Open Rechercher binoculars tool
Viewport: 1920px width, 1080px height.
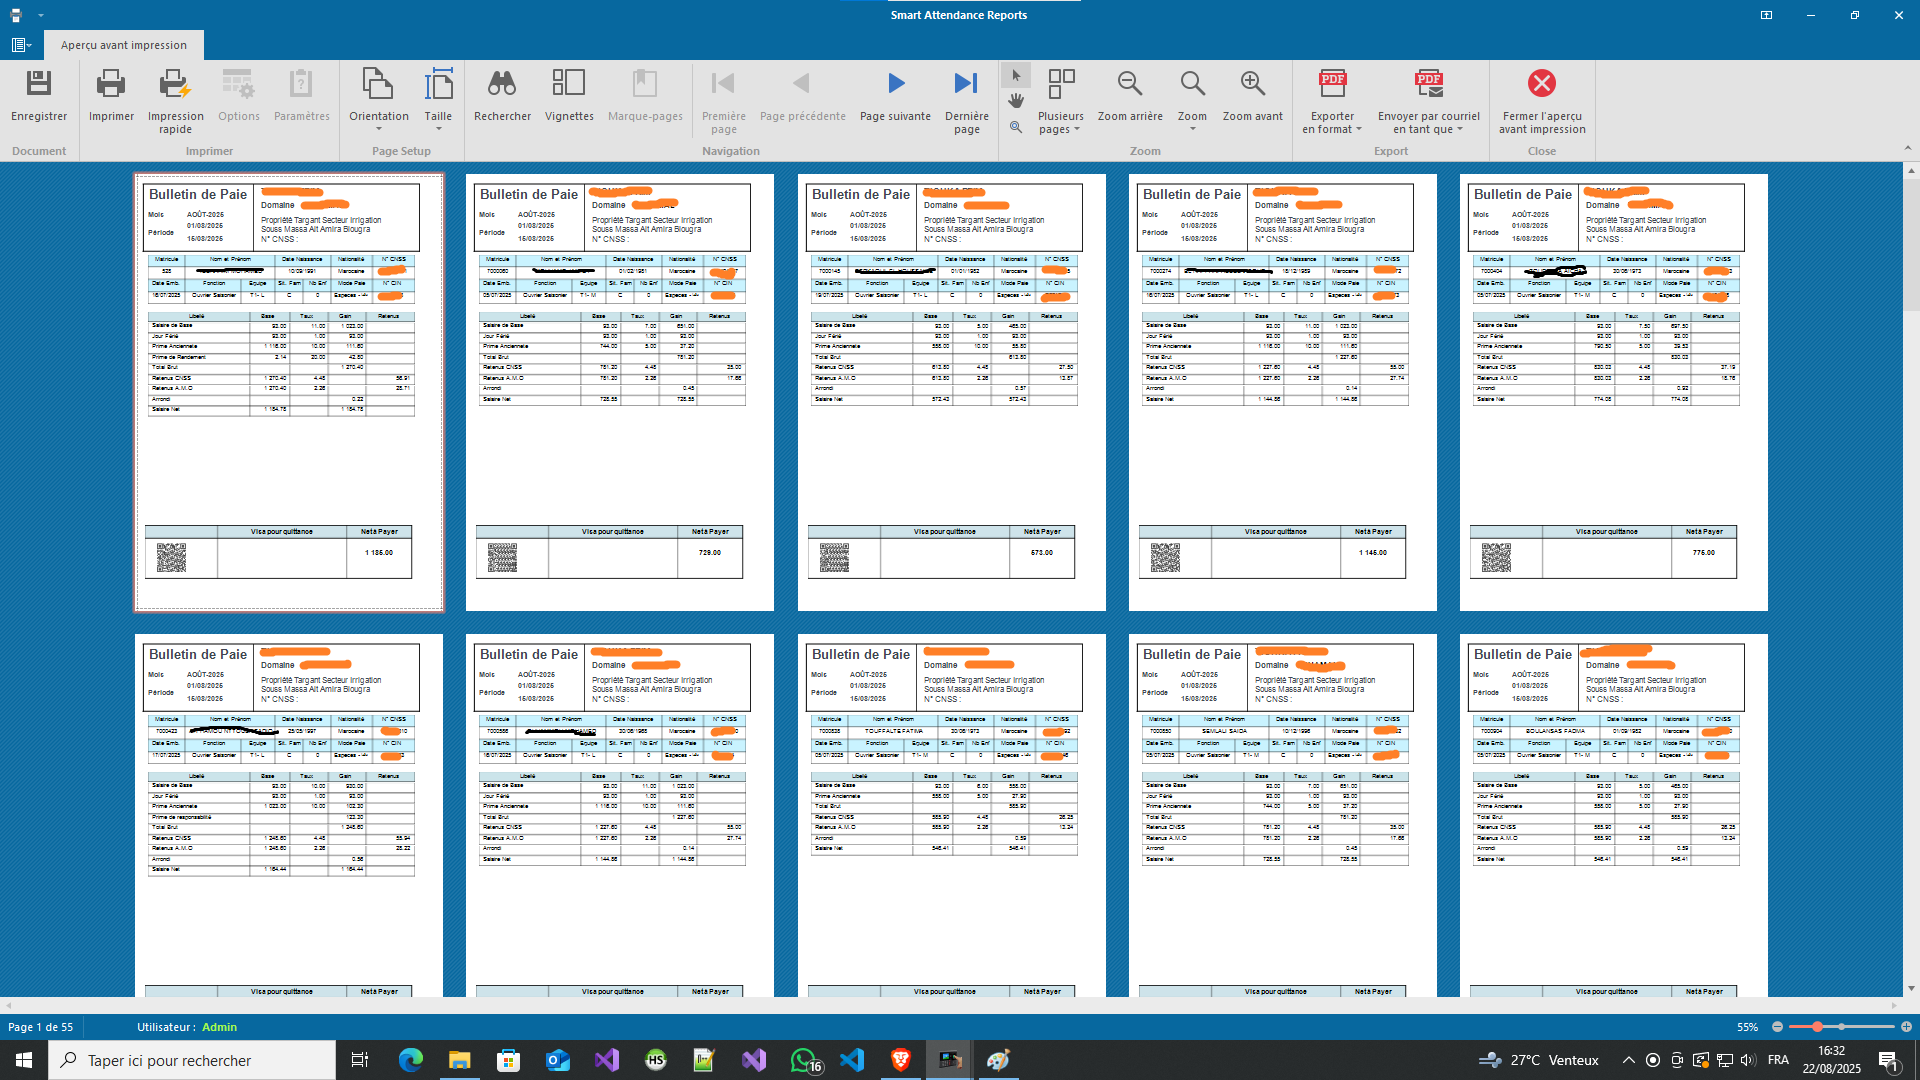click(502, 85)
